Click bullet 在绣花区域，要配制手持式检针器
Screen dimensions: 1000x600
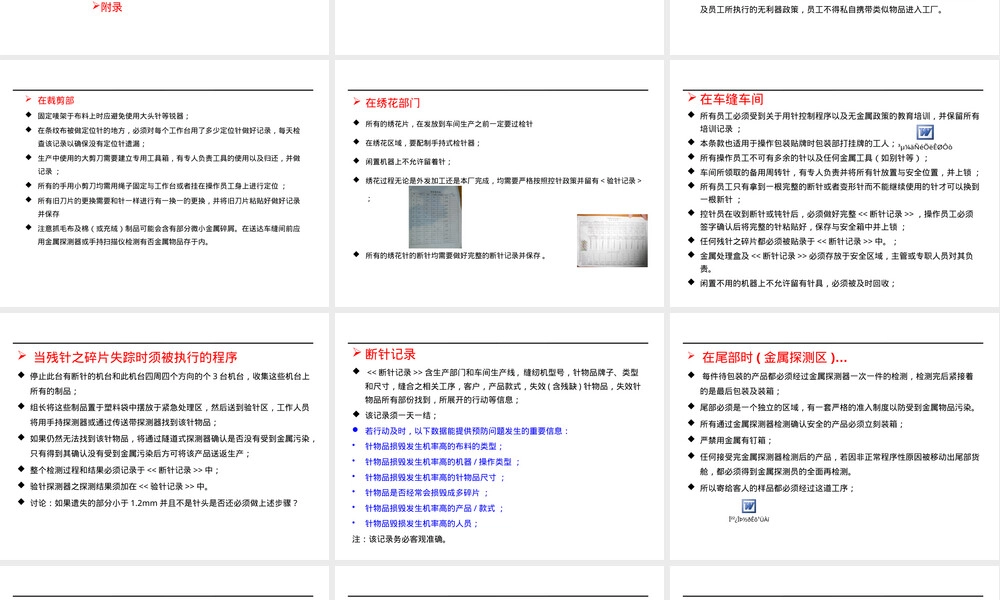pos(423,143)
